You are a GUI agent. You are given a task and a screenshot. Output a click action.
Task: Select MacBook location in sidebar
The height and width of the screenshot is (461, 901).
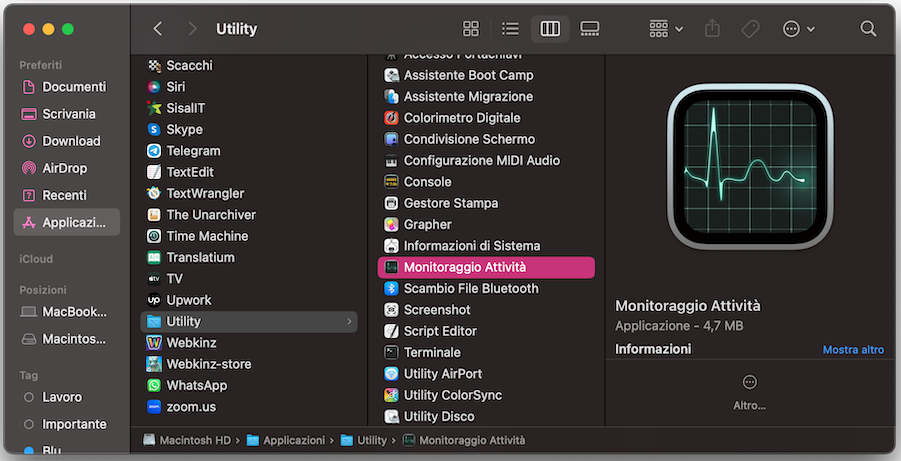[x=67, y=312]
